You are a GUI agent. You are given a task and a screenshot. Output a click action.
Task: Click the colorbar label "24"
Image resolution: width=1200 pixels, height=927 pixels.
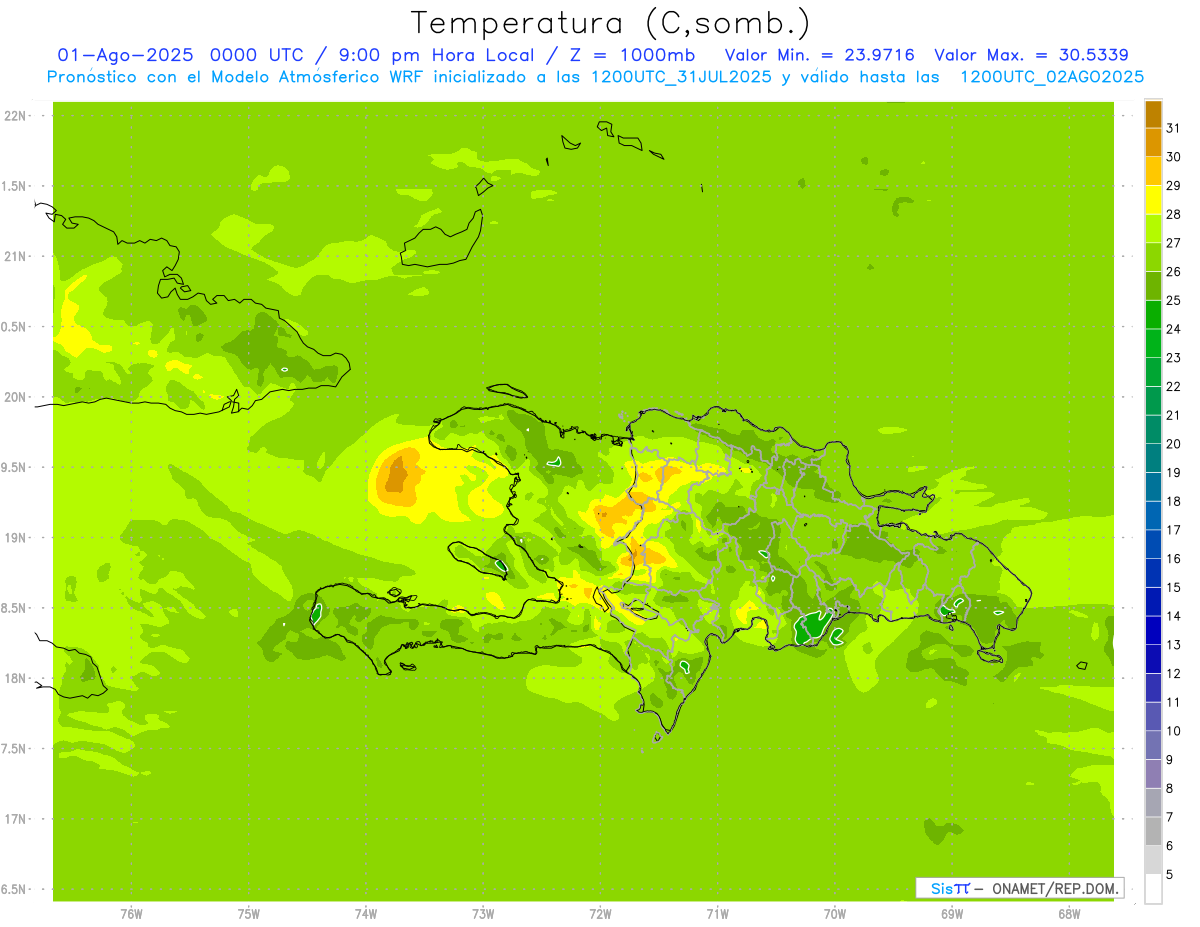coord(1174,329)
